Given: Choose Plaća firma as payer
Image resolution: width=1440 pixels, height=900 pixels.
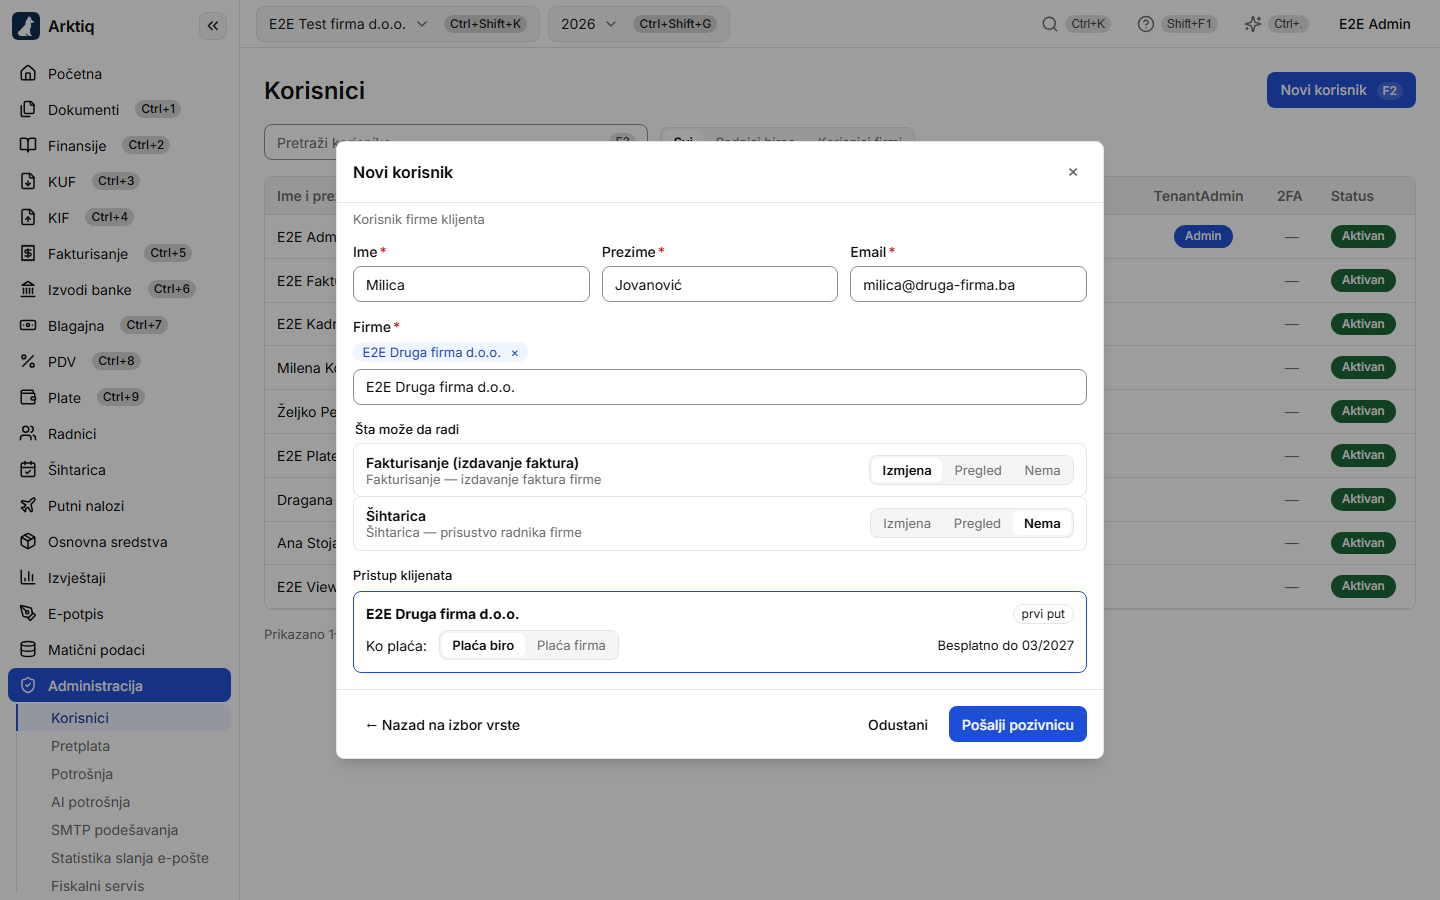Looking at the screenshot, I should pyautogui.click(x=571, y=645).
